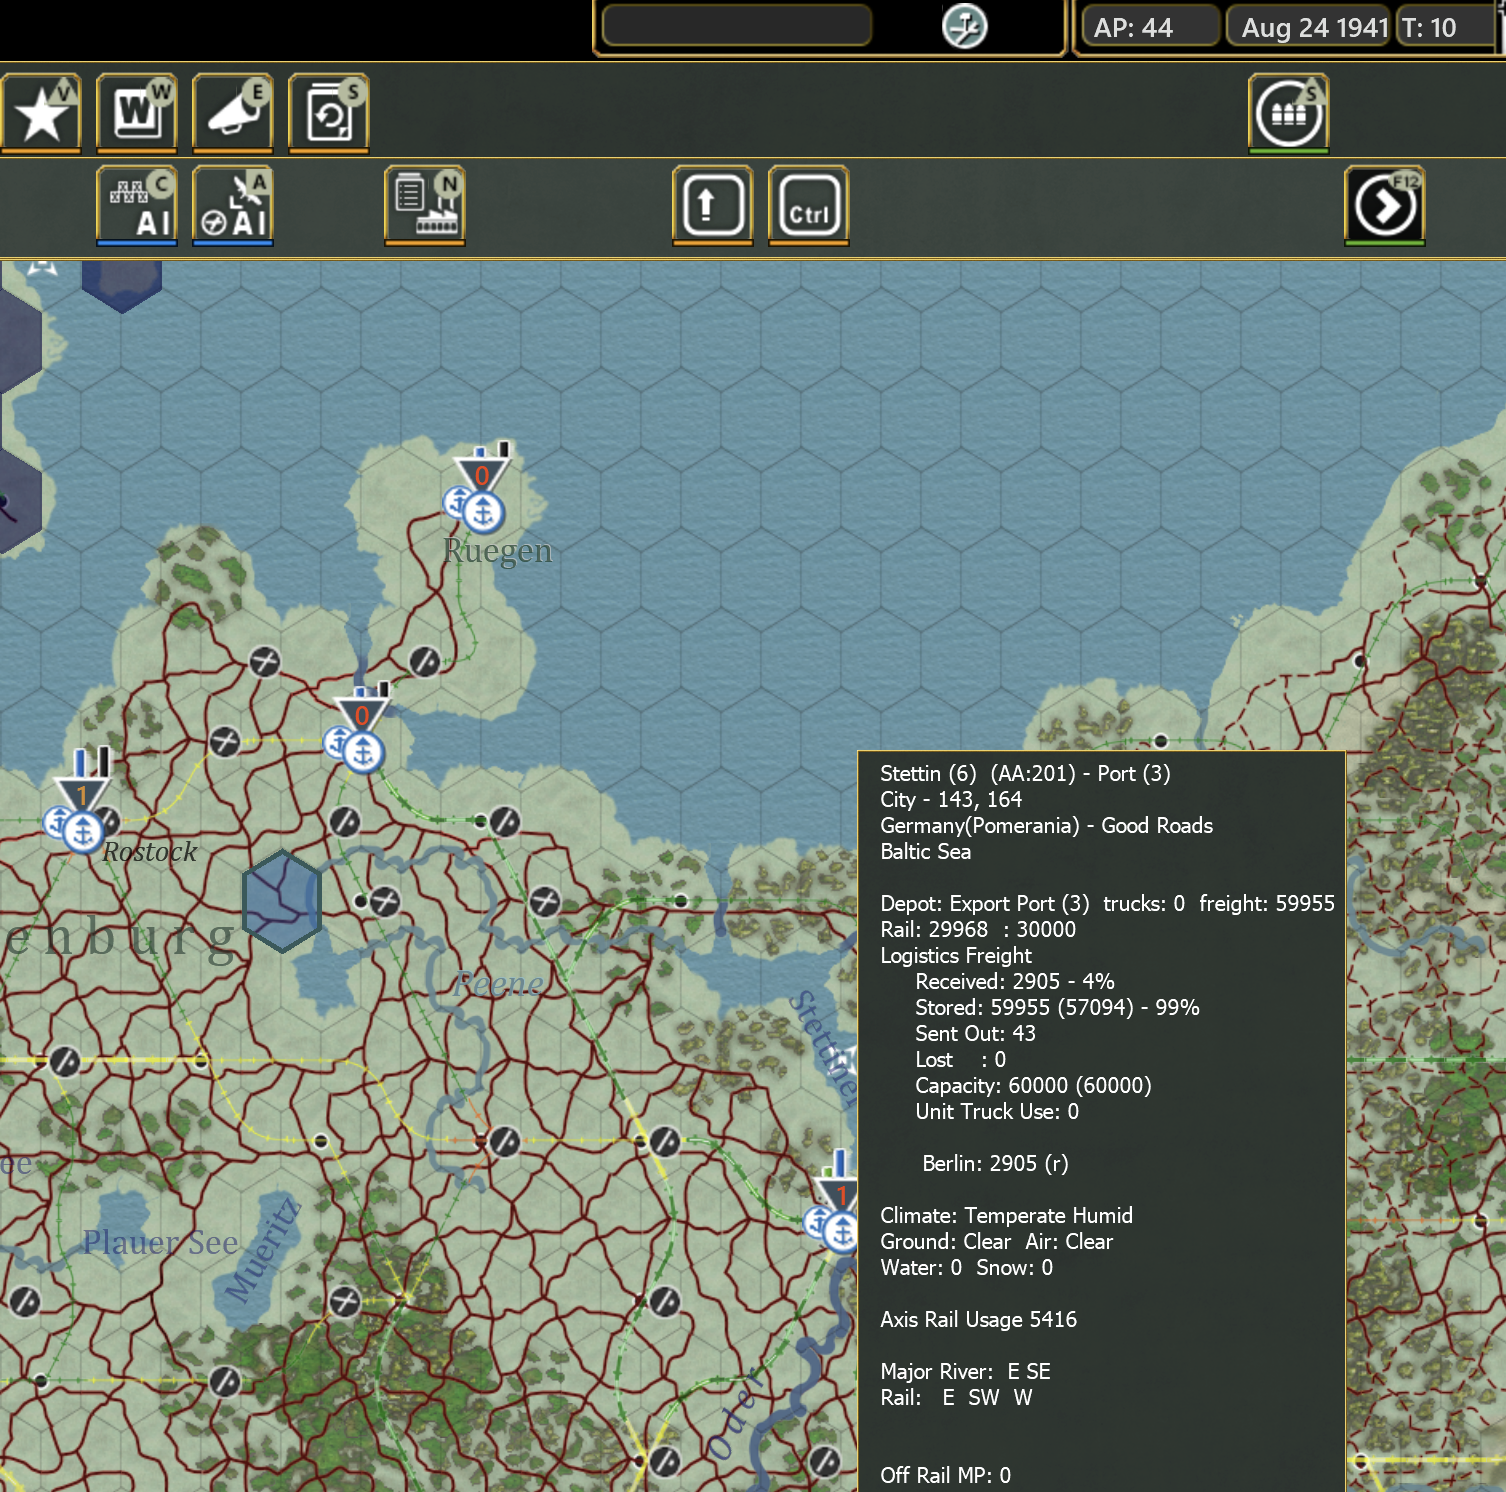Toggle the ground AI assist (C) button
Screen dimensions: 1506x1492
pyautogui.click(x=137, y=205)
